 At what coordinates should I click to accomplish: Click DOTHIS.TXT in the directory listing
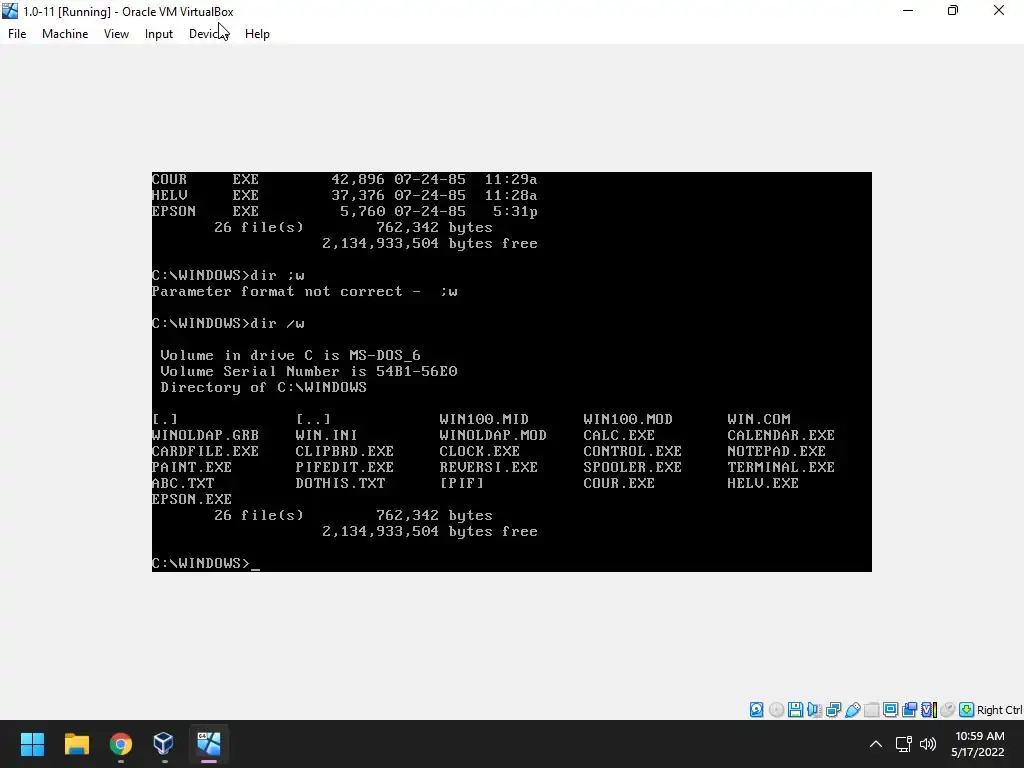click(x=340, y=483)
